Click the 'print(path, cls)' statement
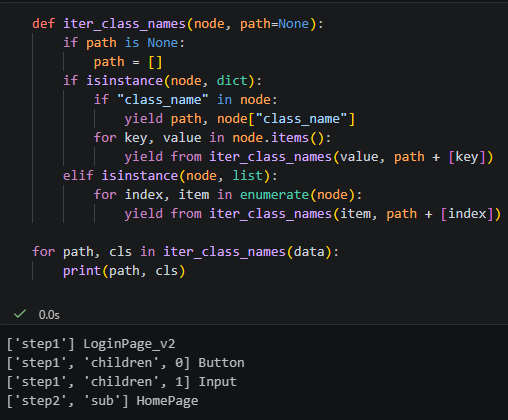The image size is (508, 420). 124,271
